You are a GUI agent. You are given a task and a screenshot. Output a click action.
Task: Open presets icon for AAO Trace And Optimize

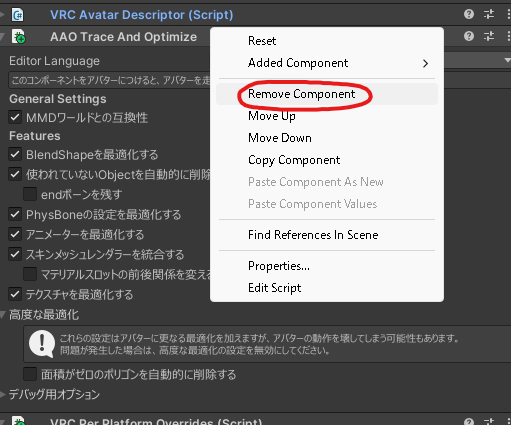(x=489, y=36)
